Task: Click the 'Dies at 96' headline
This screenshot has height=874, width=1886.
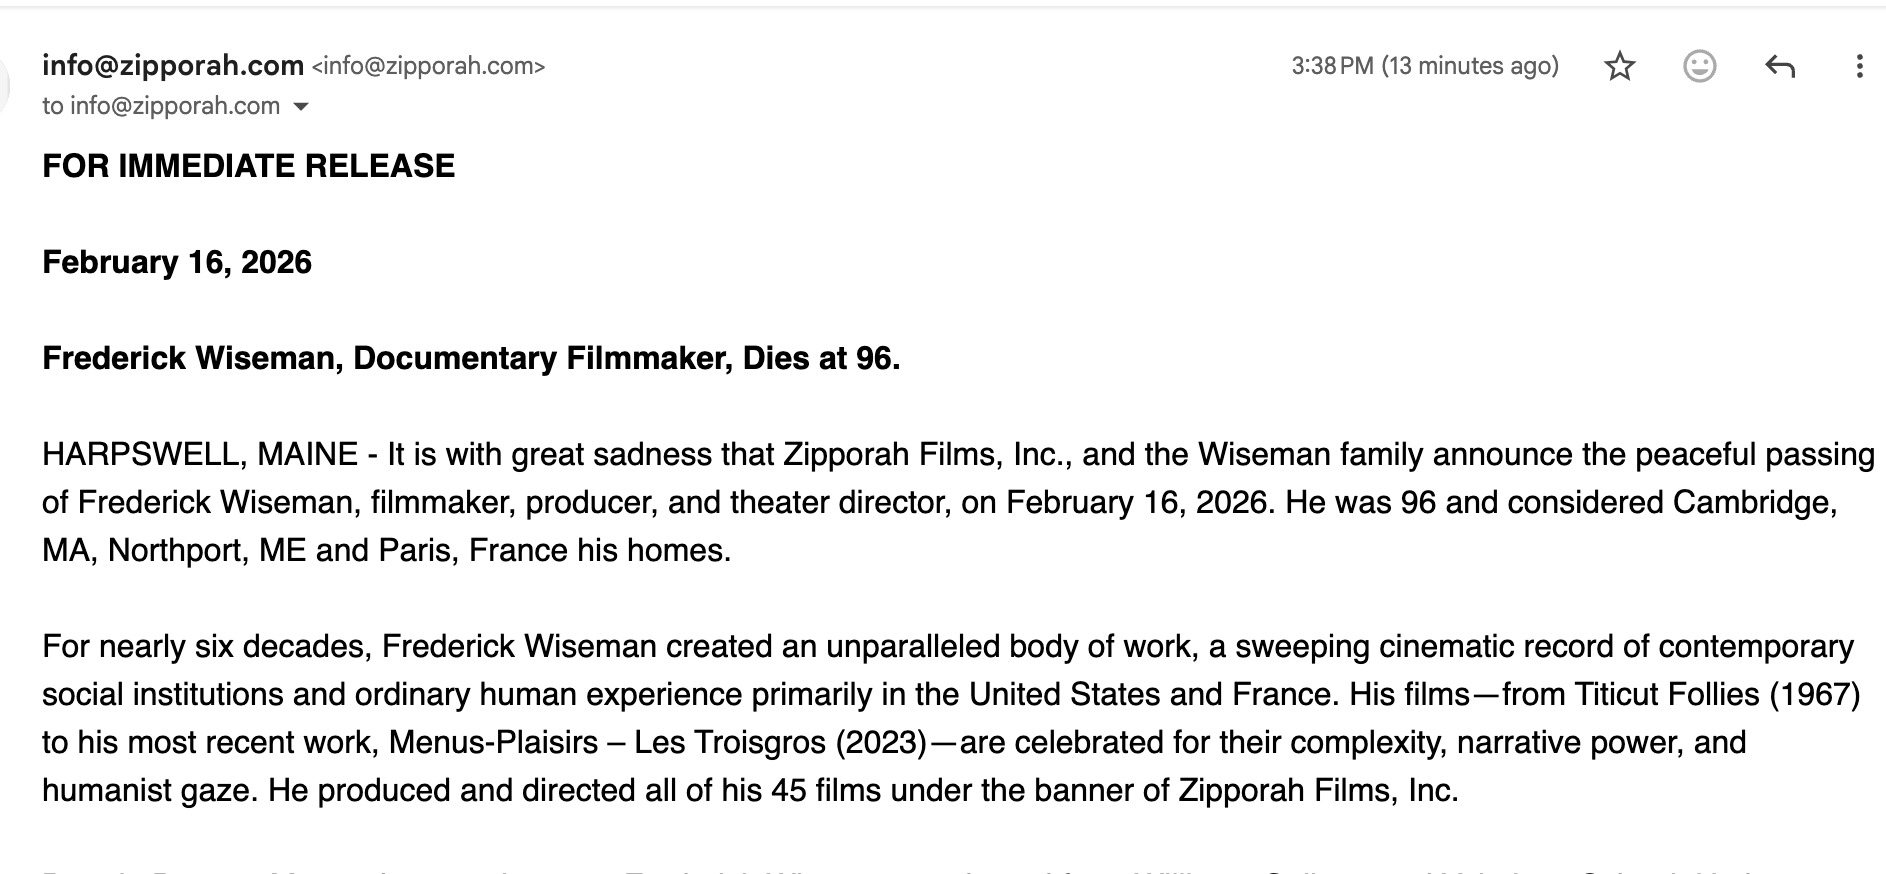Action: 820,358
